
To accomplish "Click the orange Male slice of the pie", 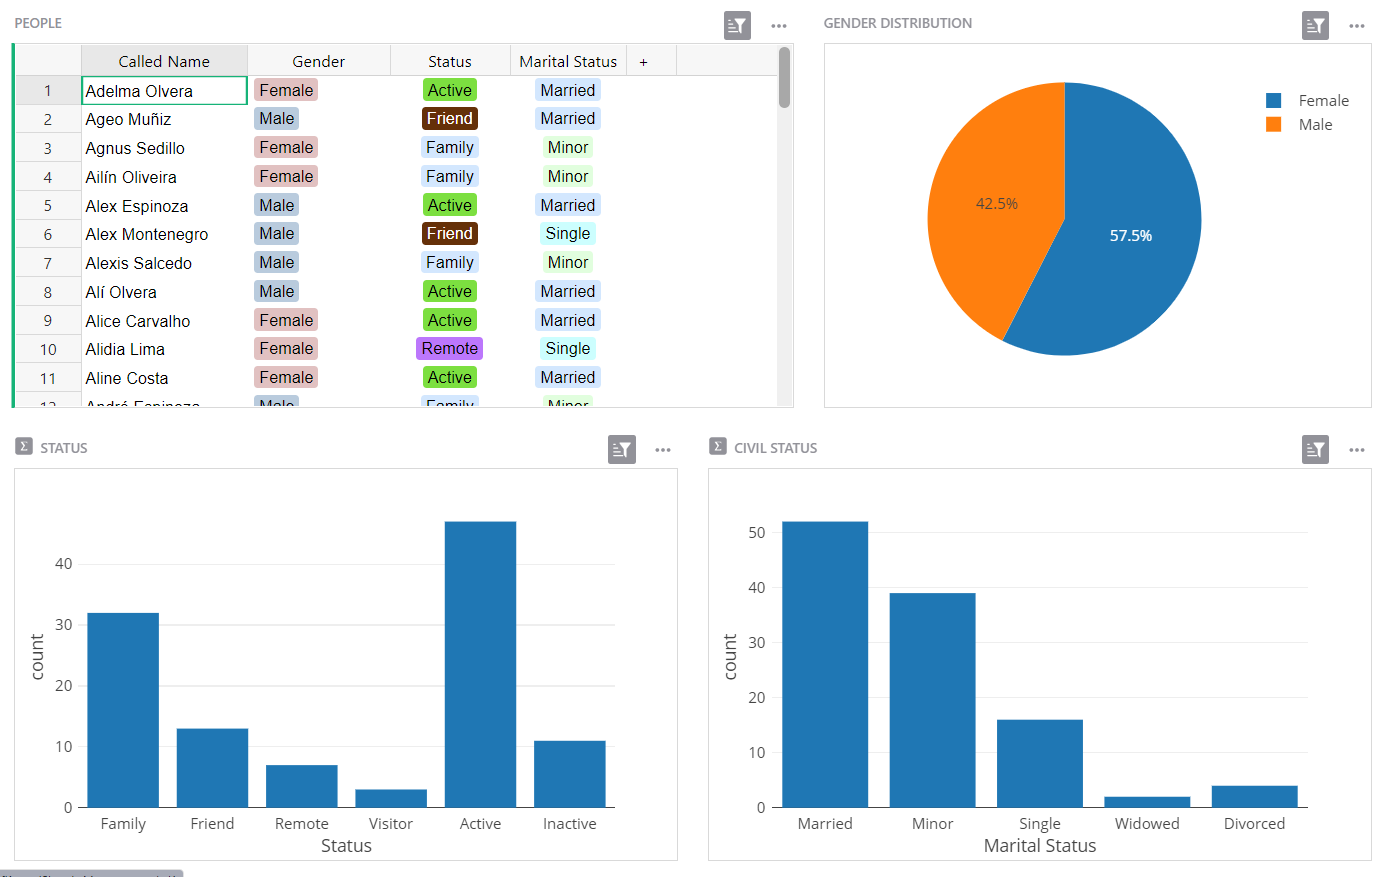I will 985,210.
